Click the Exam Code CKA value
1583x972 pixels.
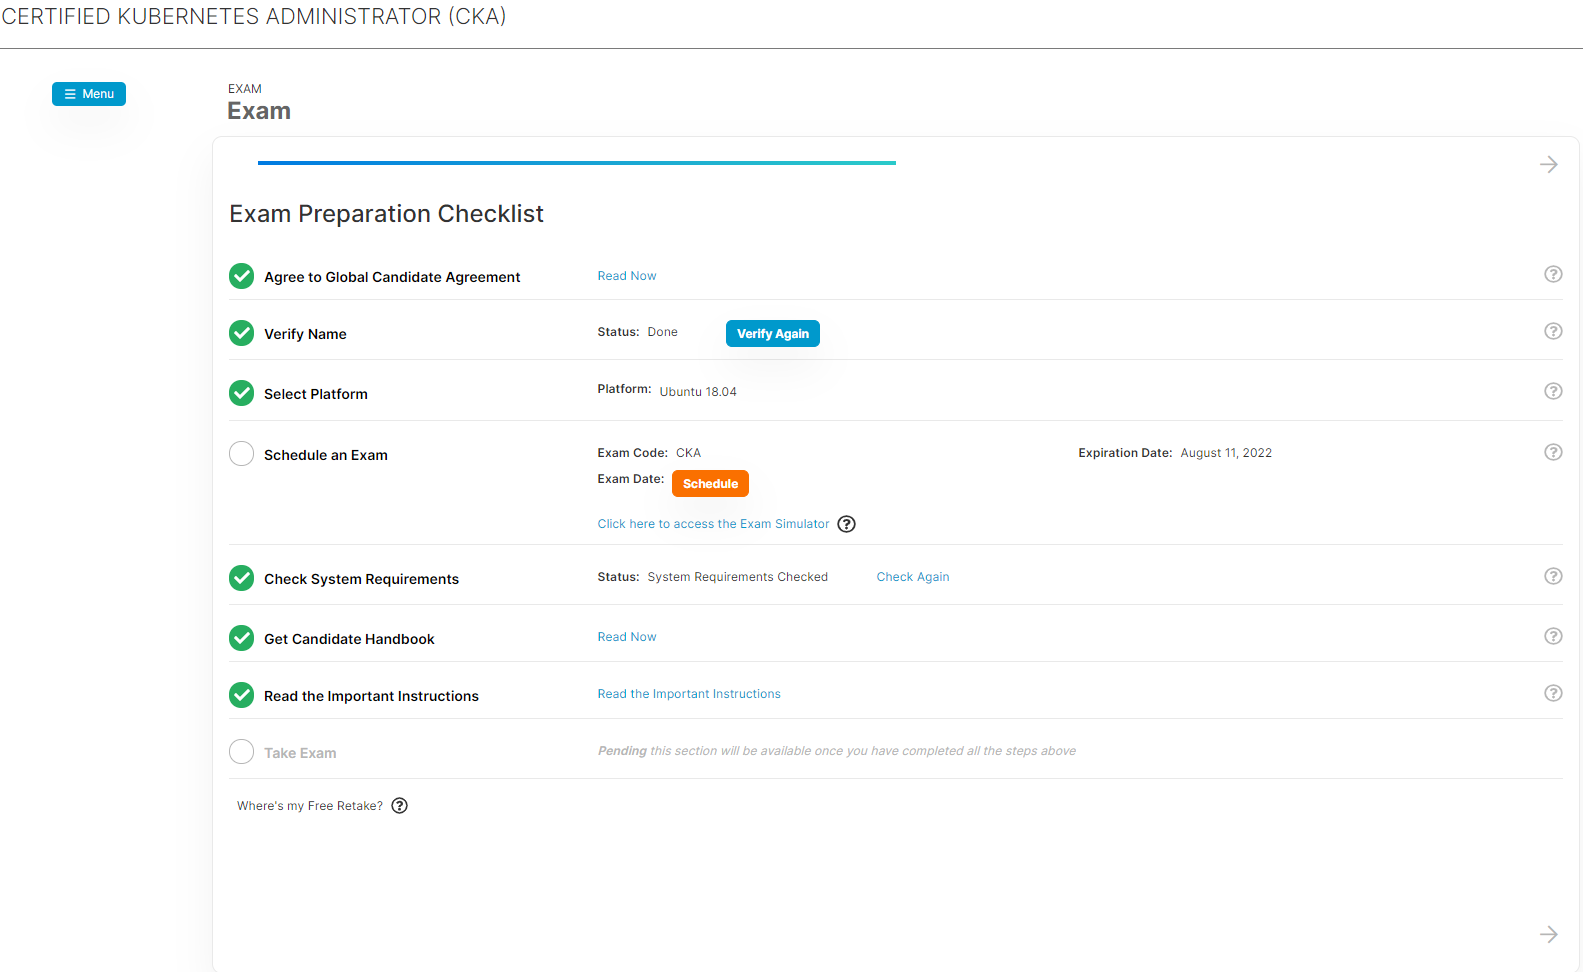click(688, 453)
